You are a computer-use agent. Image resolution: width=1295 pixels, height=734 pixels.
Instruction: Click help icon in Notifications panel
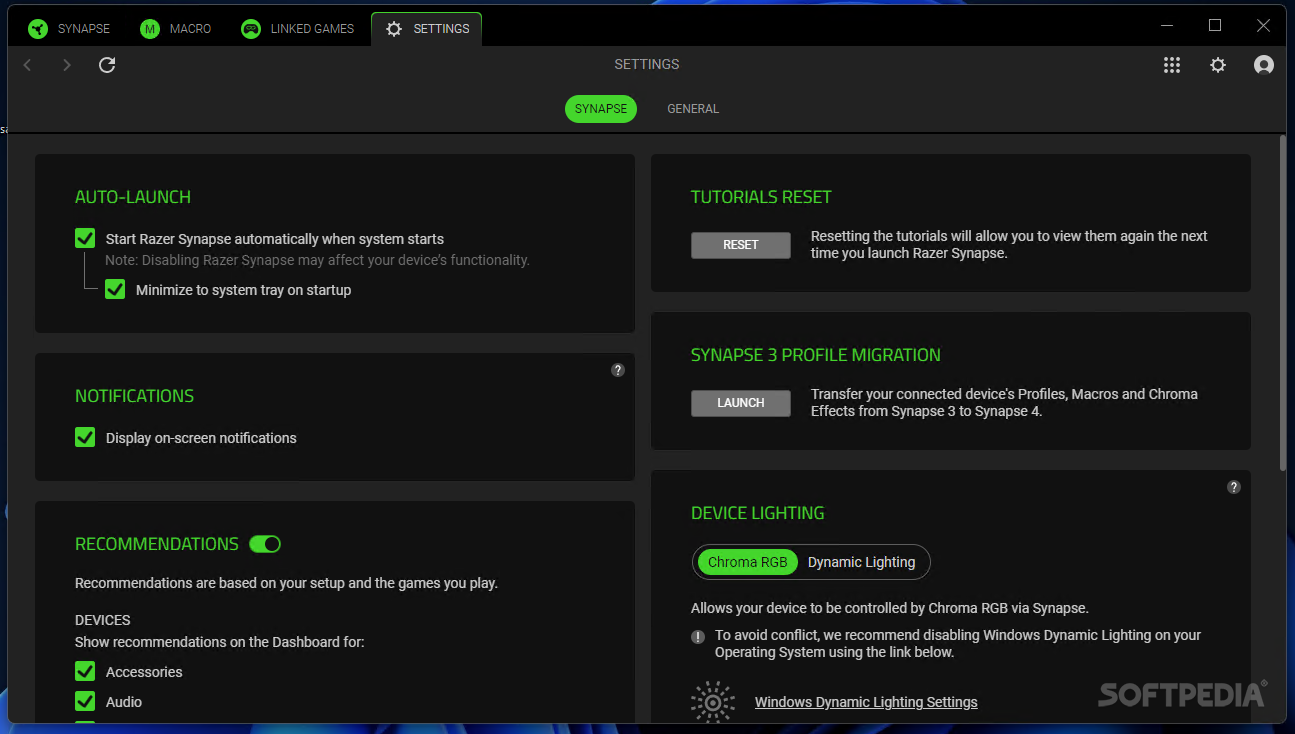point(618,370)
